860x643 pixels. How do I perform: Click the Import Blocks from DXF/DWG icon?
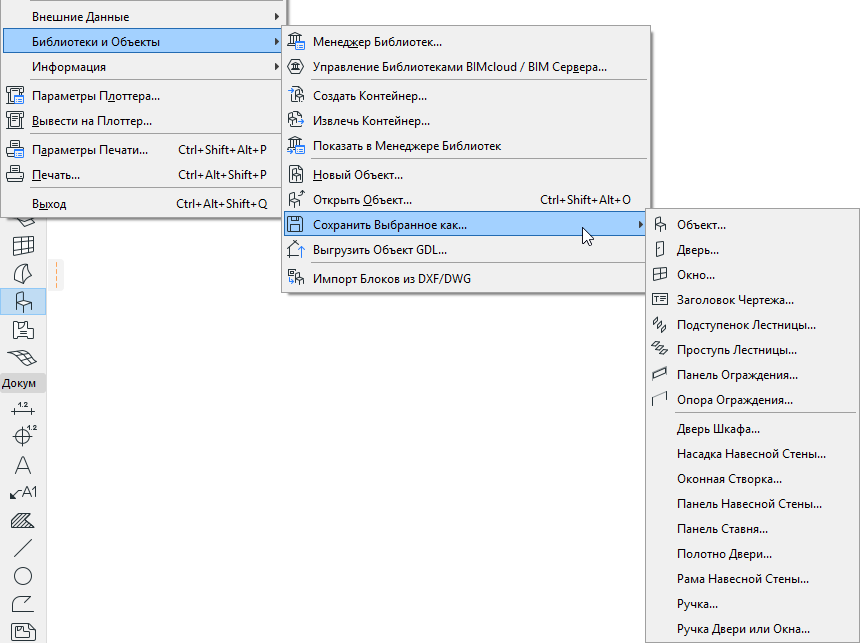click(296, 278)
